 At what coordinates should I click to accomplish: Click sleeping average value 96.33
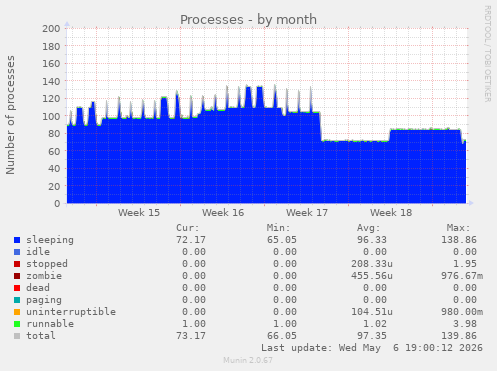(372, 240)
